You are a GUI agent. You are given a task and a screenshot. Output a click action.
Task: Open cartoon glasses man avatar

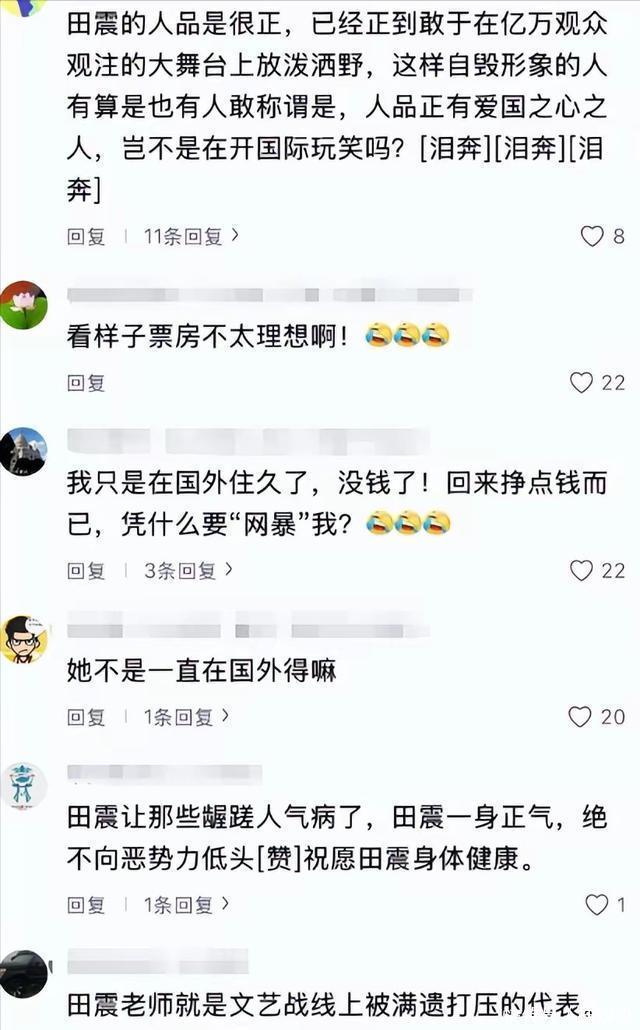[x=24, y=640]
